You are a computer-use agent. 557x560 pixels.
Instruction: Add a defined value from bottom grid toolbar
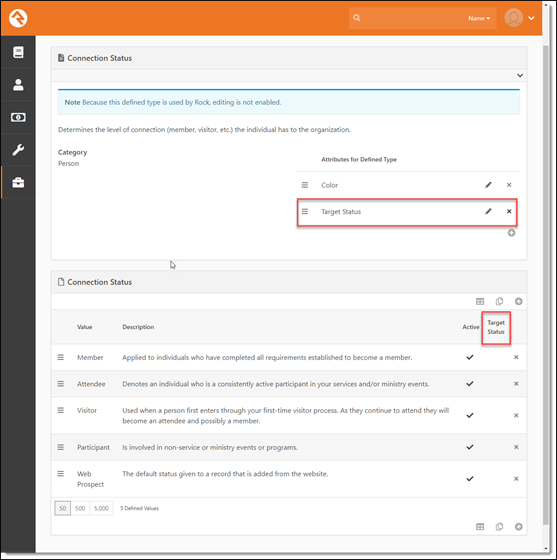518,527
